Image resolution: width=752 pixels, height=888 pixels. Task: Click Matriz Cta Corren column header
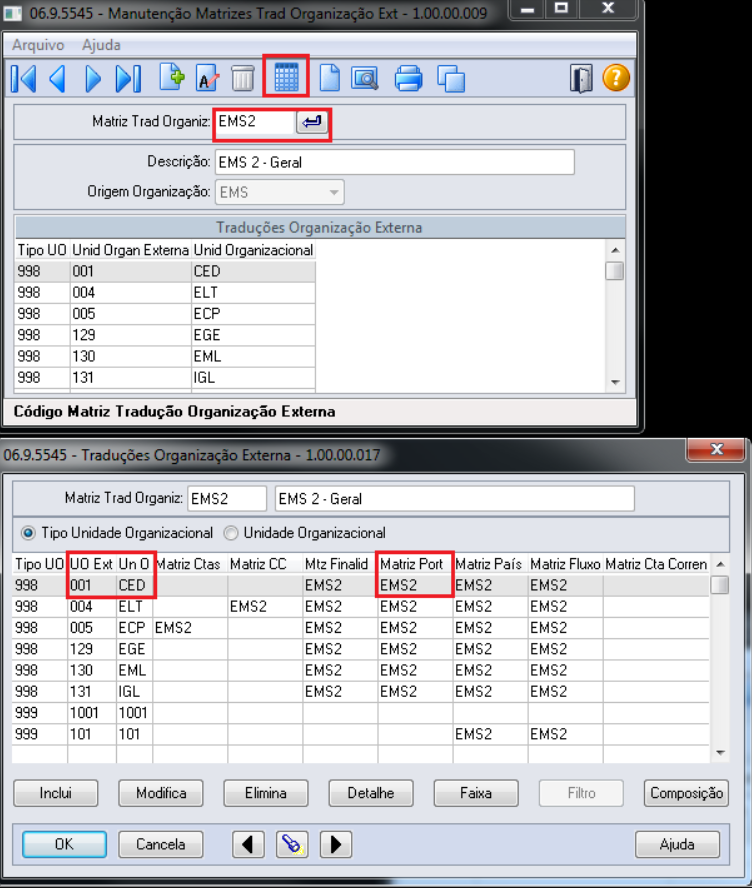point(656,564)
